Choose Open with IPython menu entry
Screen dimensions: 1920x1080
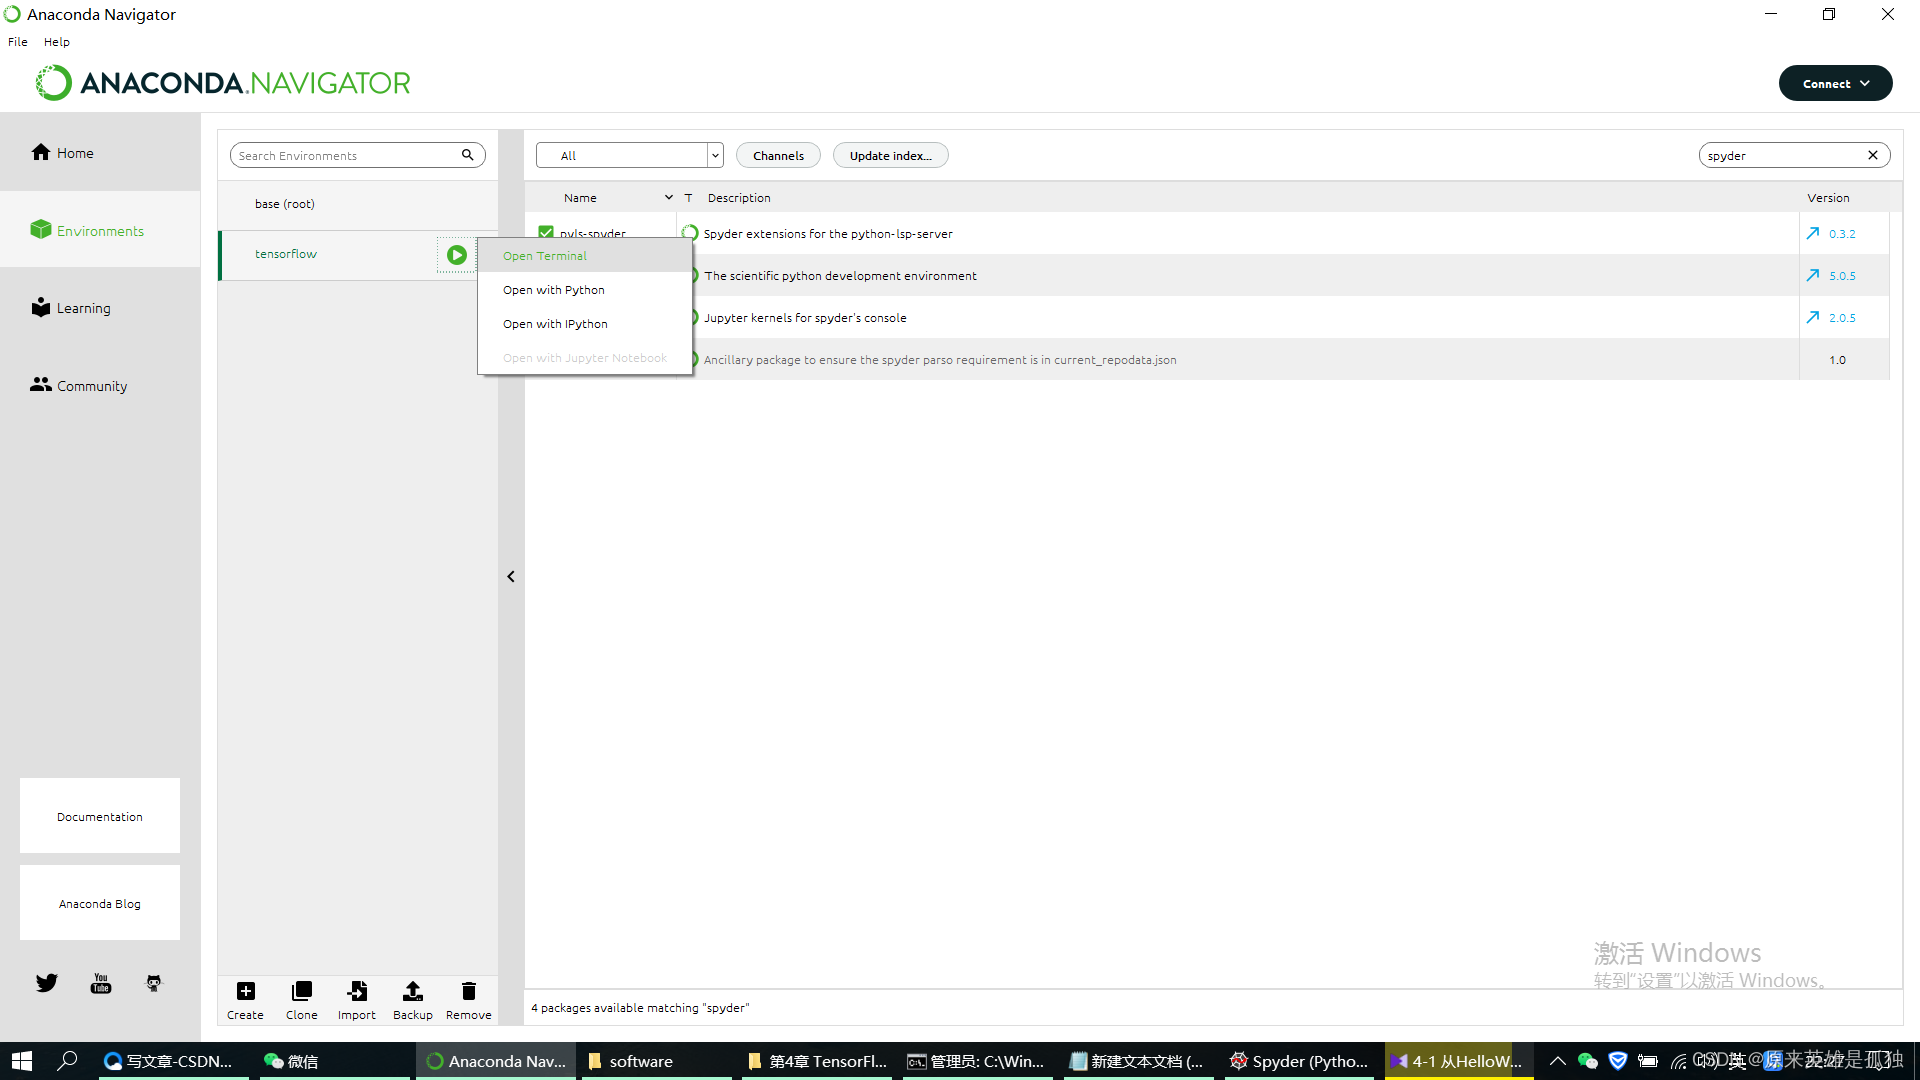tap(555, 324)
